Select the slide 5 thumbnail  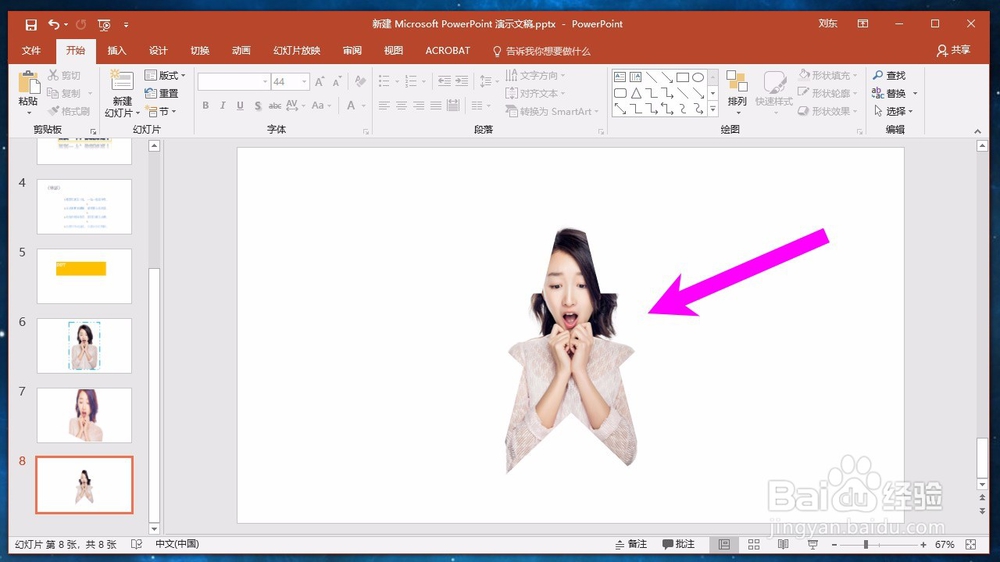84,276
